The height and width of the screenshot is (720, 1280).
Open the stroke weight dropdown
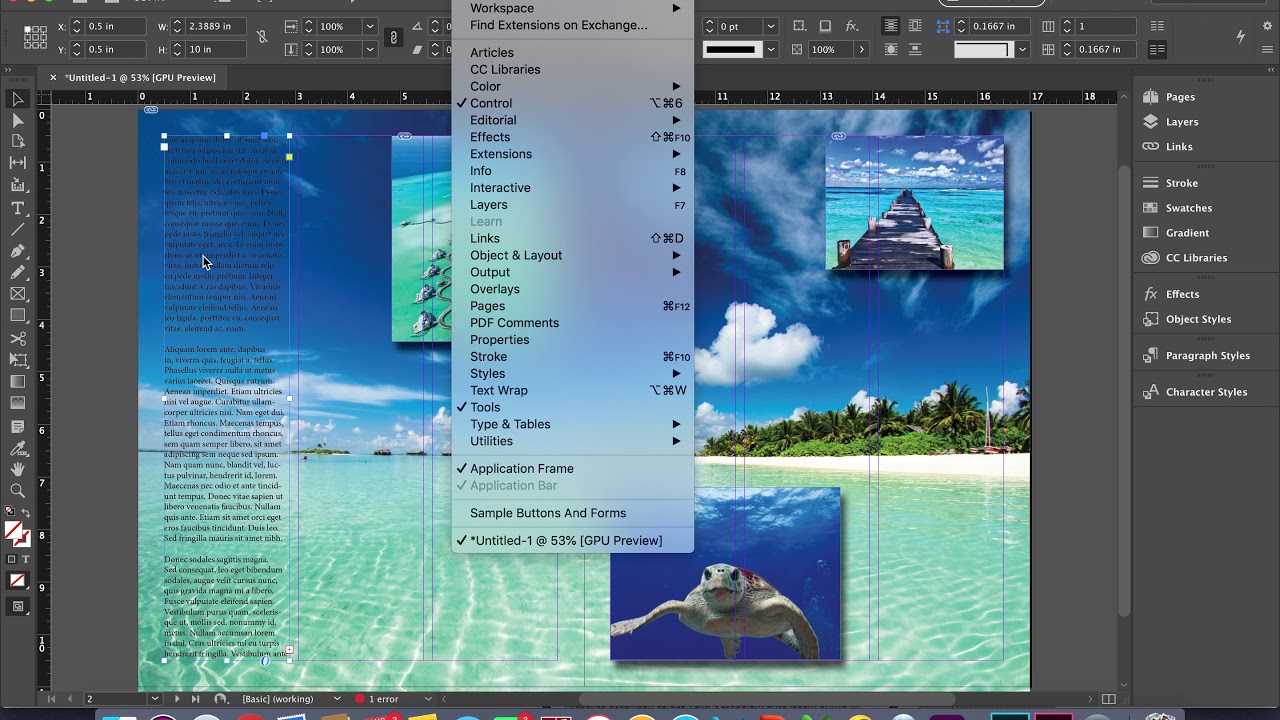(771, 26)
